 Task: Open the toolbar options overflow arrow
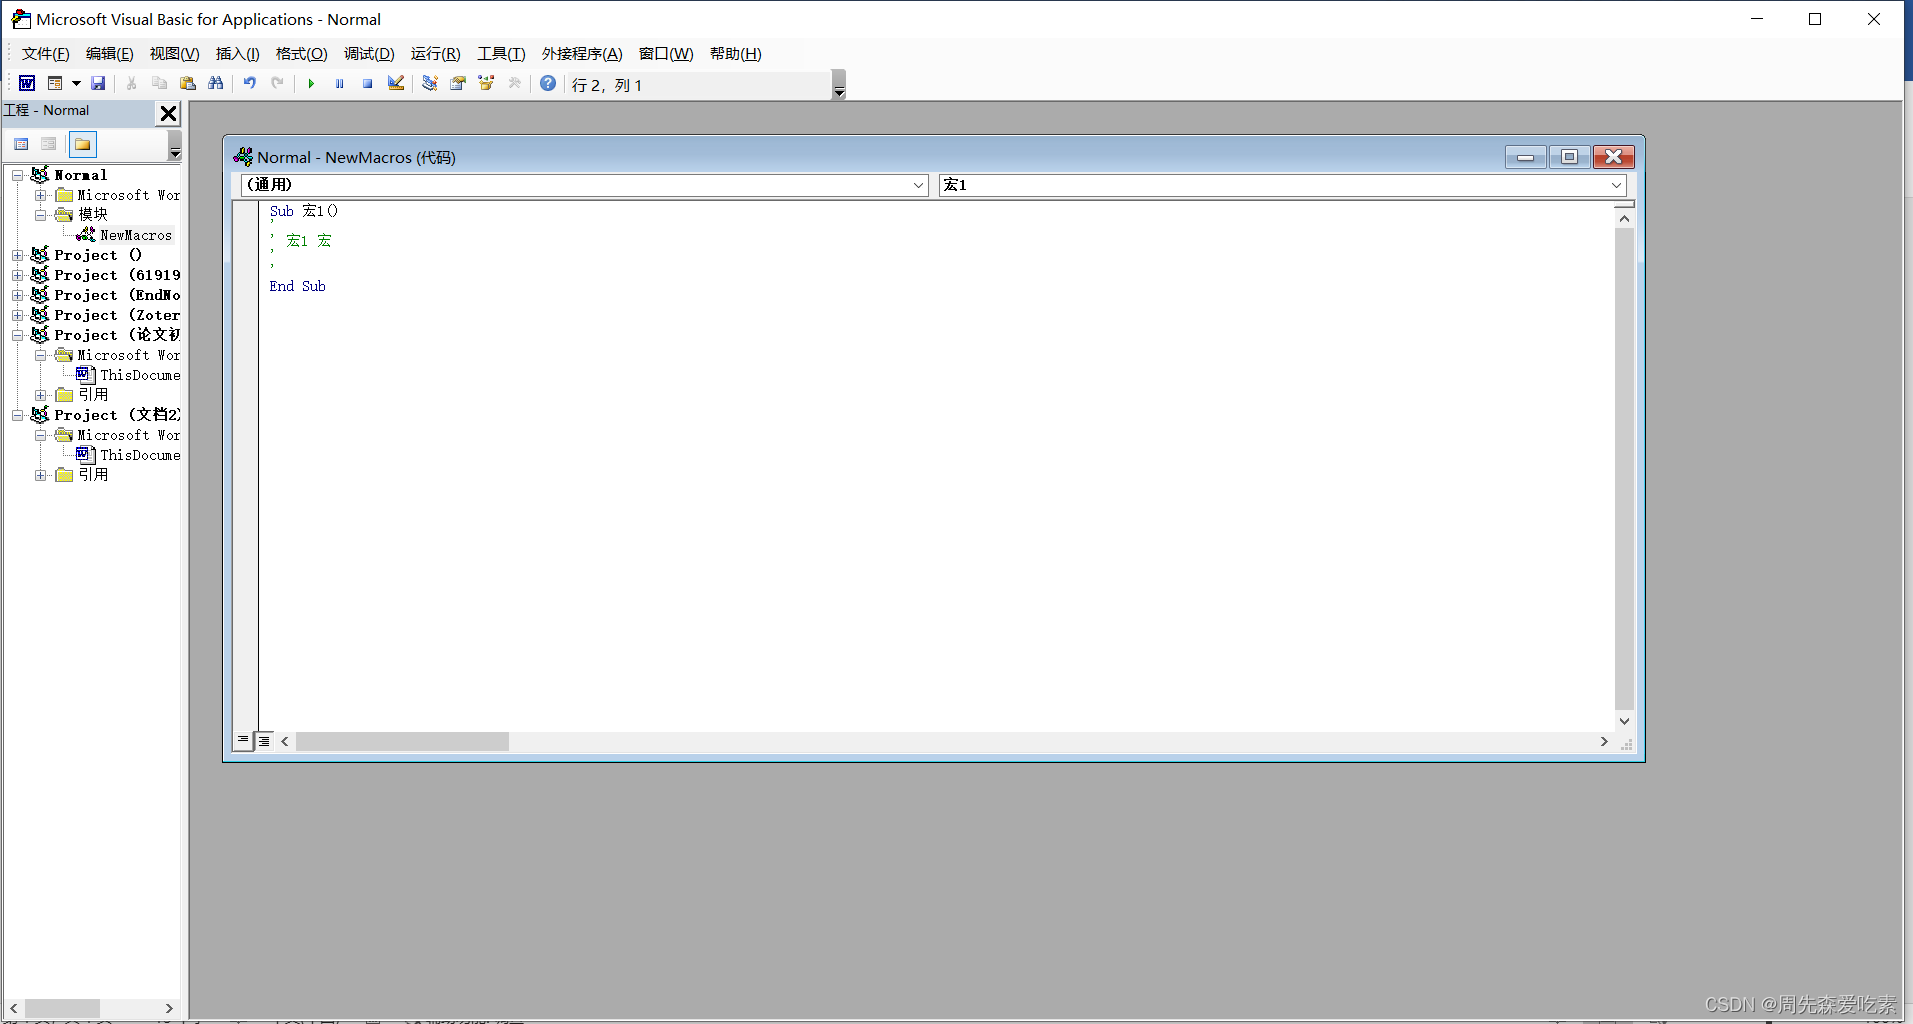pyautogui.click(x=839, y=85)
